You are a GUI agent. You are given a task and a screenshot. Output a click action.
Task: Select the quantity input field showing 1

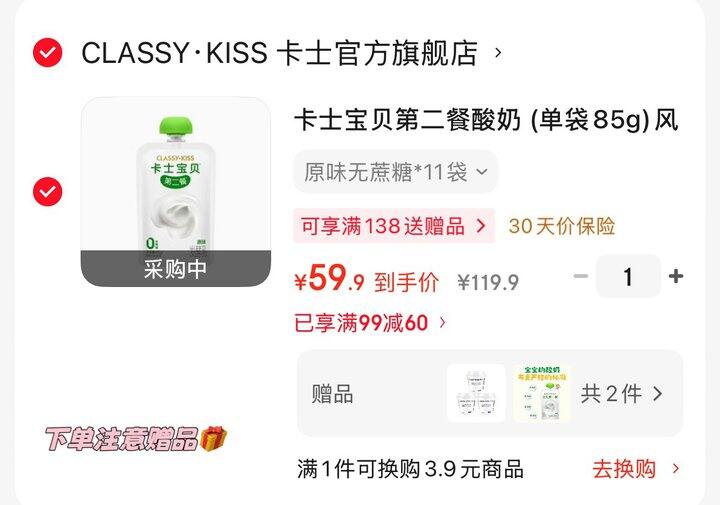coord(628,276)
